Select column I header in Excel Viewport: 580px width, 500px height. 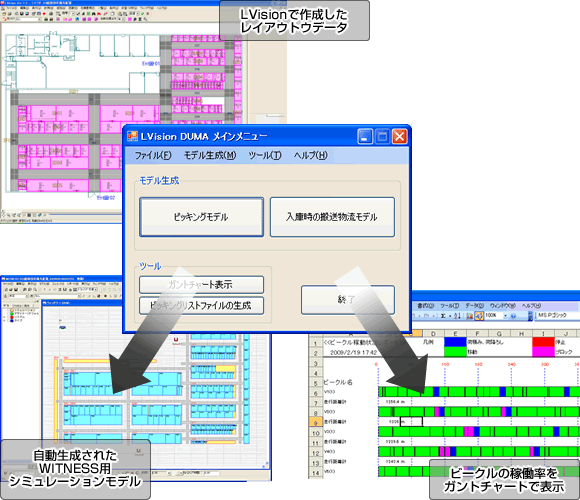(x=543, y=334)
